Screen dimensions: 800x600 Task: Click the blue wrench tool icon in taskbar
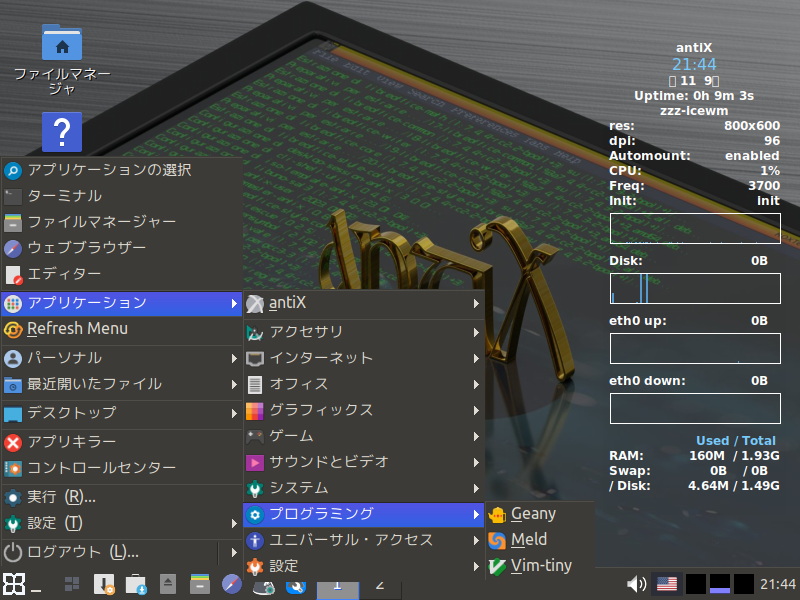pyautogui.click(x=295, y=587)
